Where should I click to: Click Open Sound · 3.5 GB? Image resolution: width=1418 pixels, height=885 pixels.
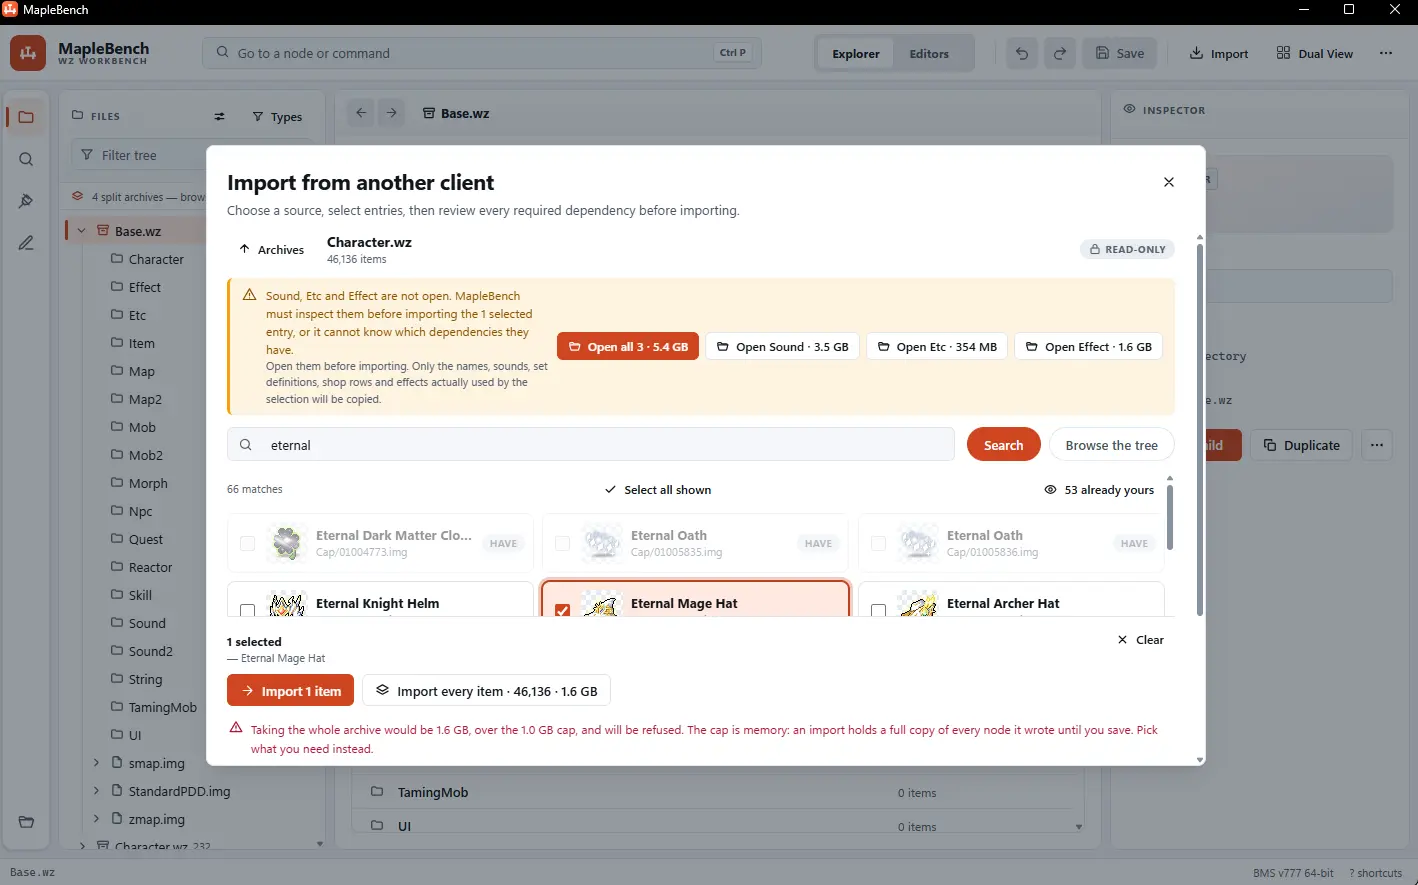point(782,347)
